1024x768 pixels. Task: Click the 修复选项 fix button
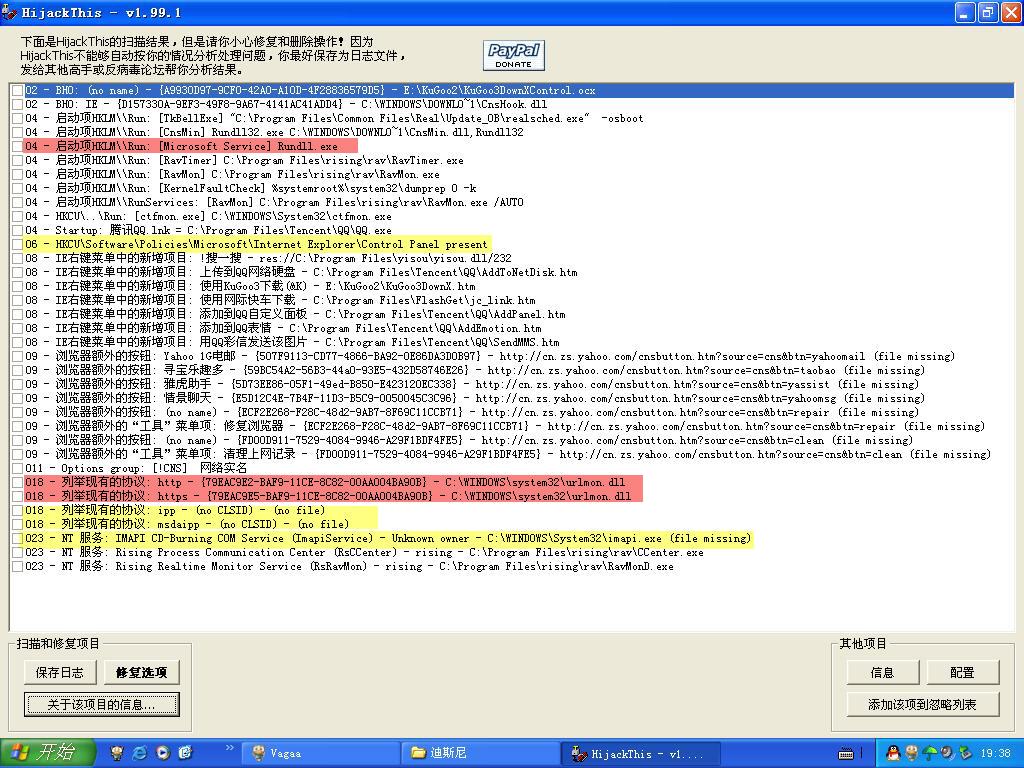tap(141, 672)
